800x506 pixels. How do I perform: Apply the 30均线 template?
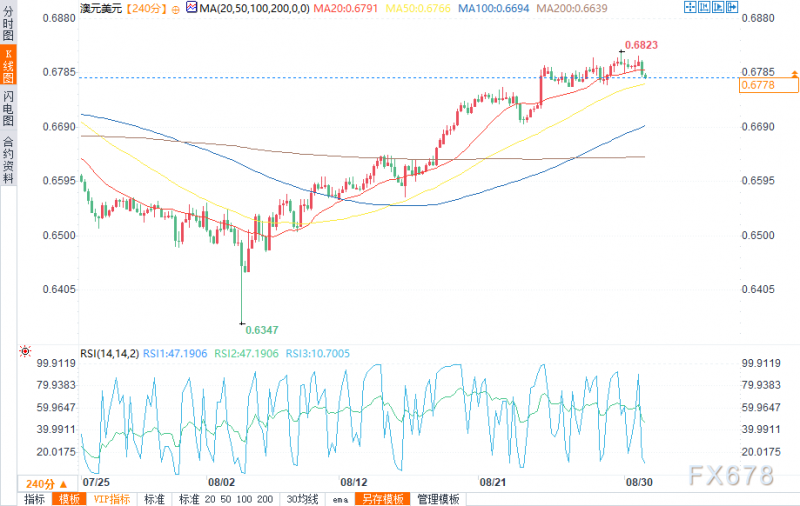point(303,499)
